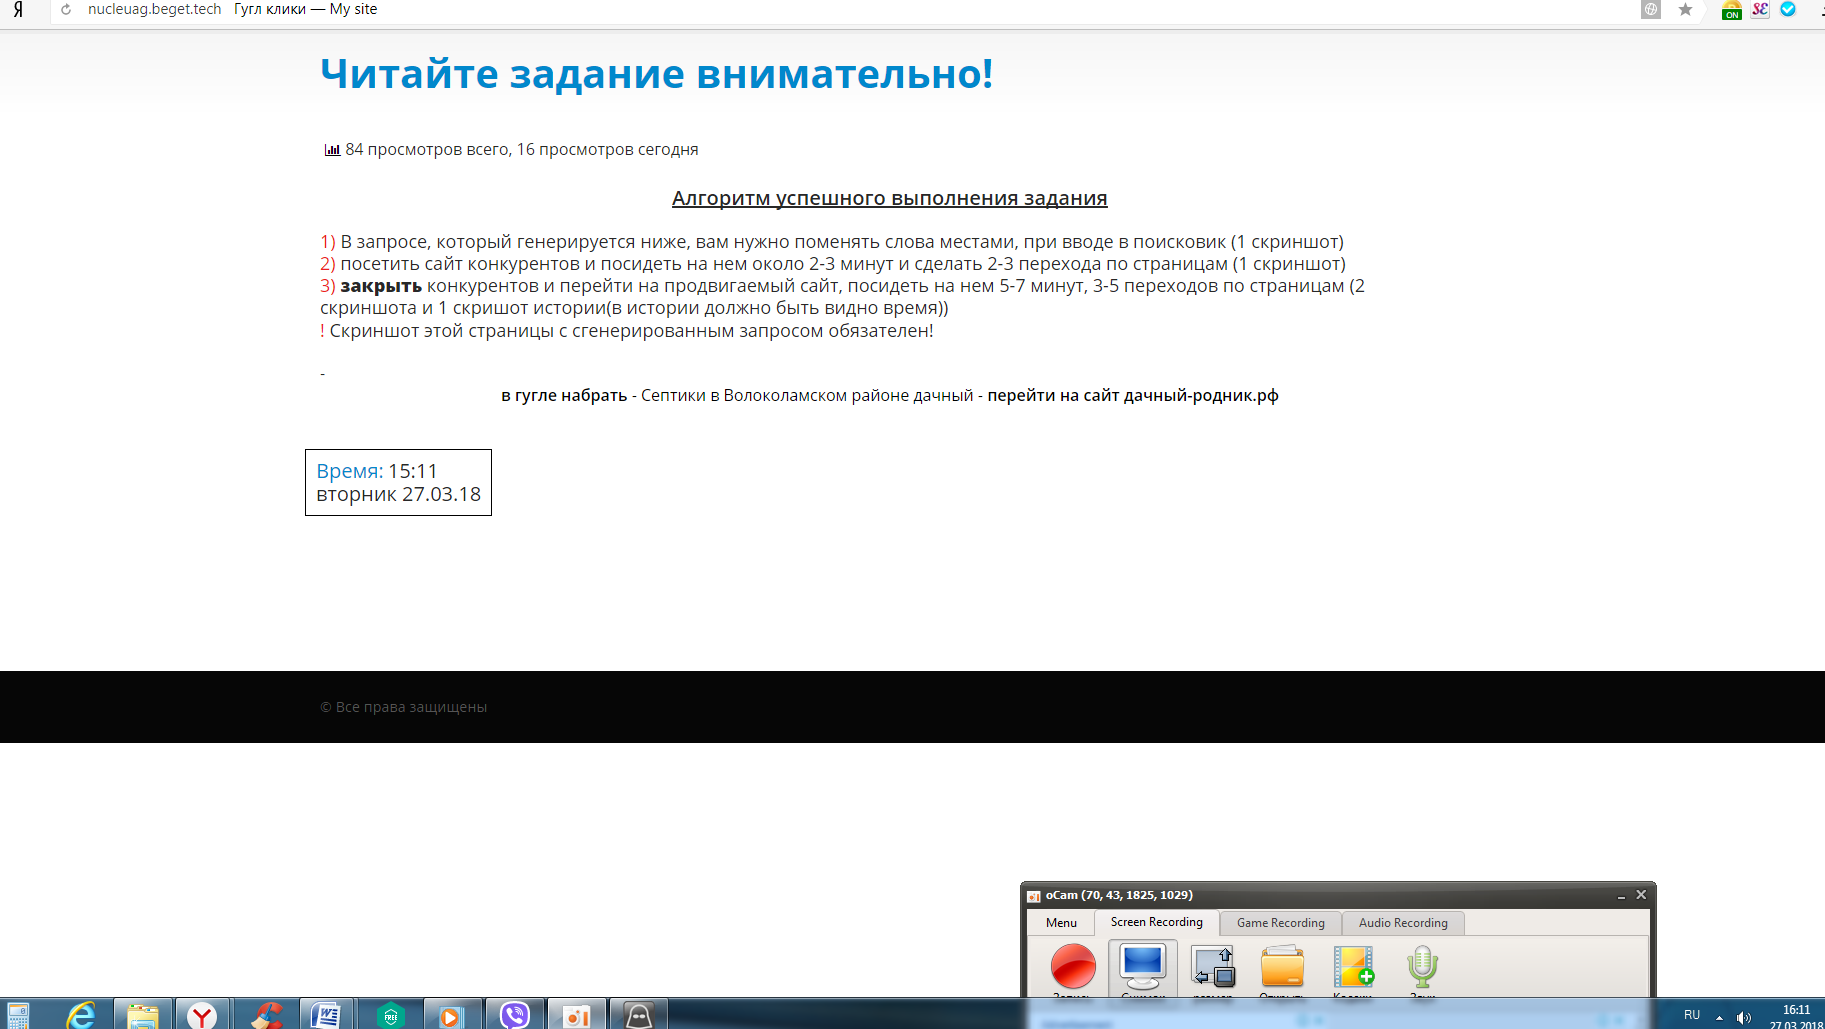Click the nucleuag.beget.tech address bar
Screen dimensions: 1825x1029
point(154,9)
